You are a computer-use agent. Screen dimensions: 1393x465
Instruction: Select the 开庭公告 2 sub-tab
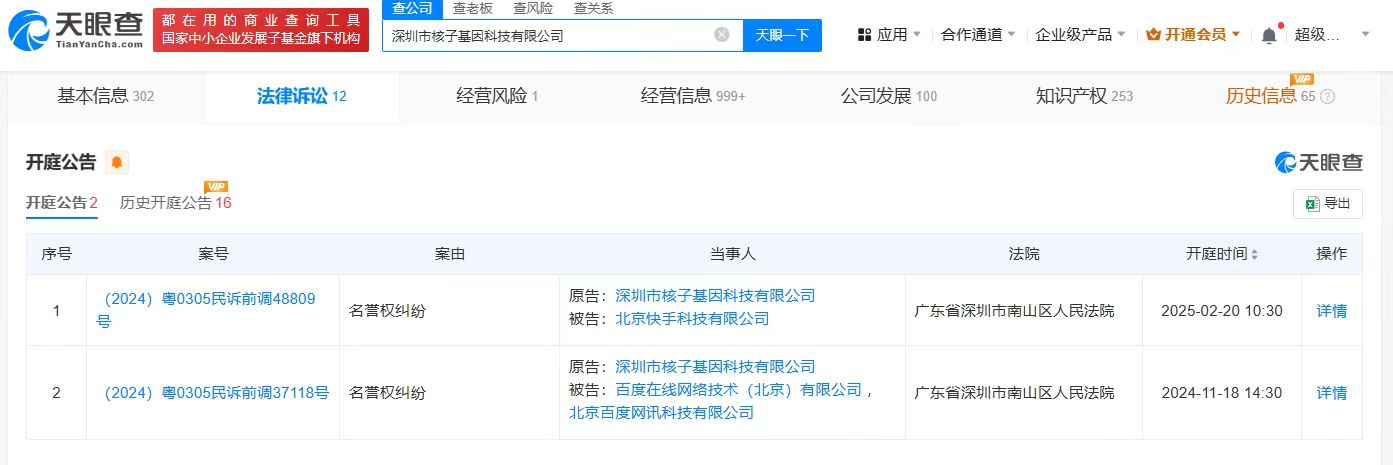[x=61, y=203]
